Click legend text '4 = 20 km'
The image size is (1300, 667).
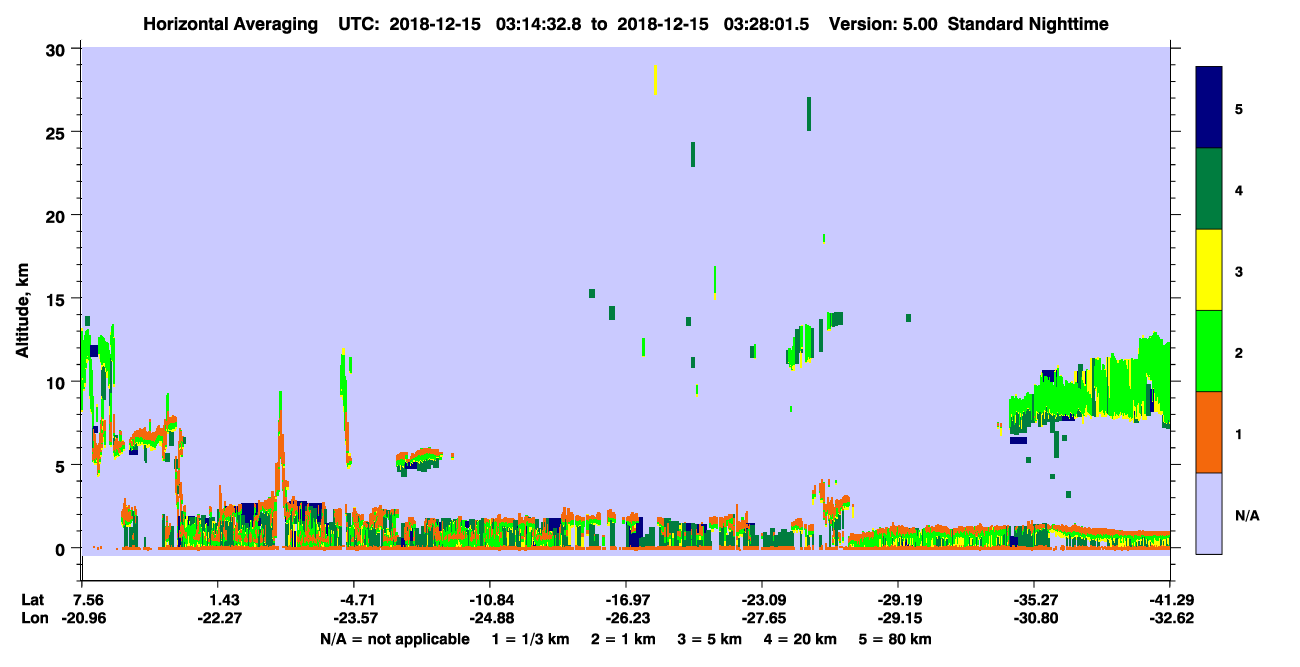801,639
